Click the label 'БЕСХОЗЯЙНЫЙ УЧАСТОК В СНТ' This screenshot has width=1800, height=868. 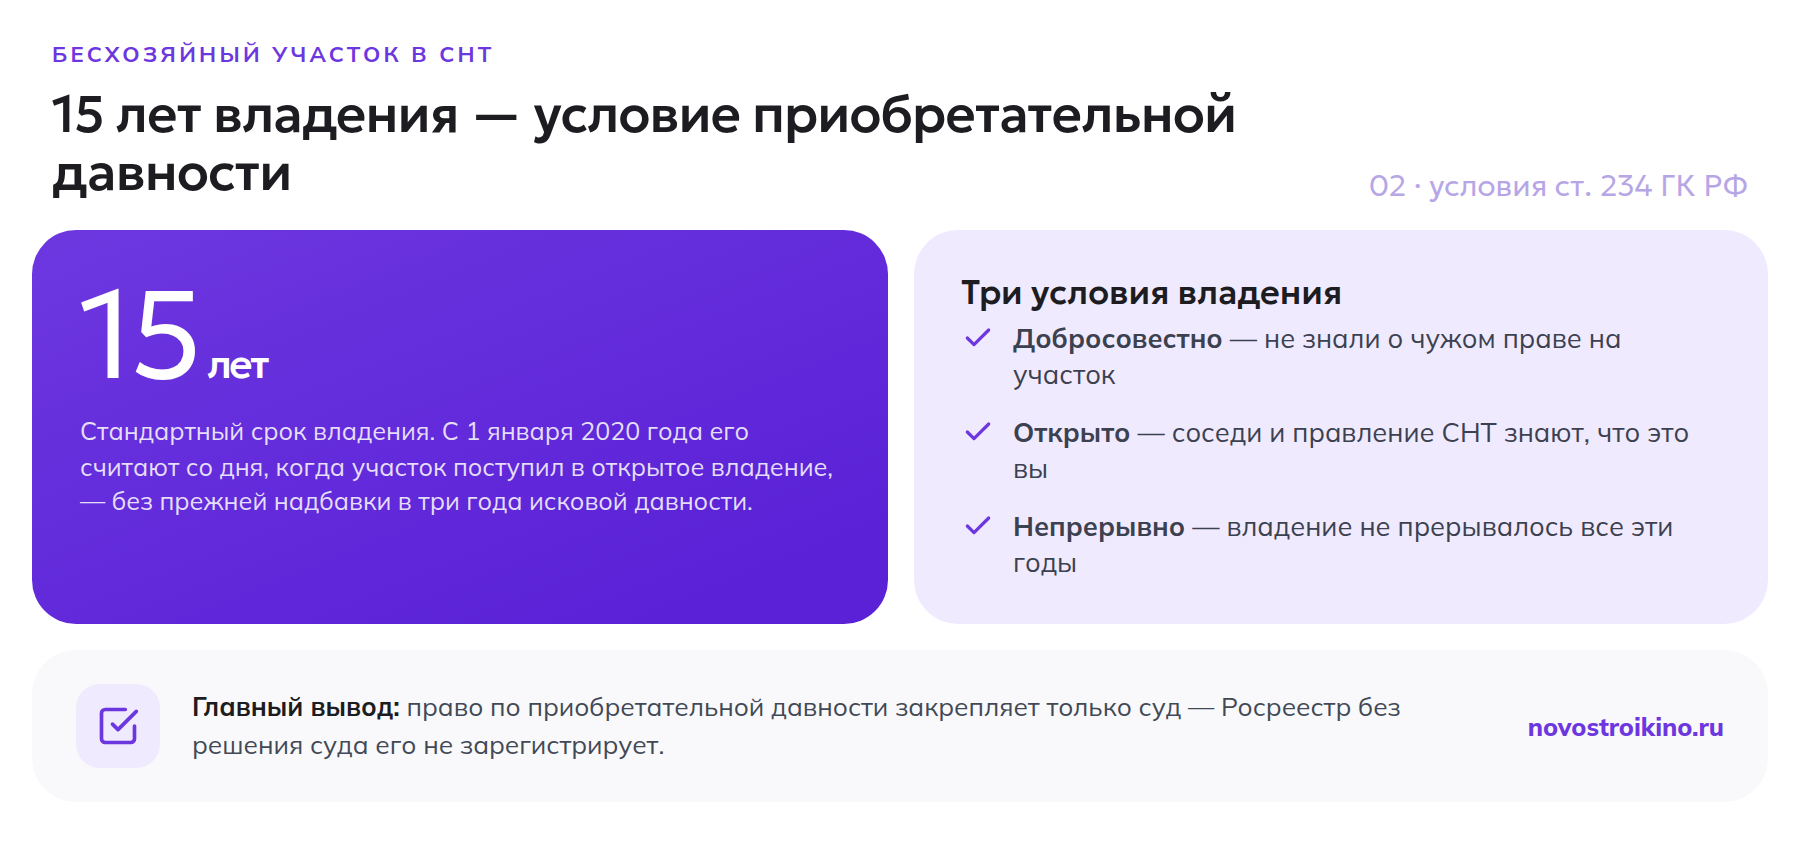tap(272, 54)
